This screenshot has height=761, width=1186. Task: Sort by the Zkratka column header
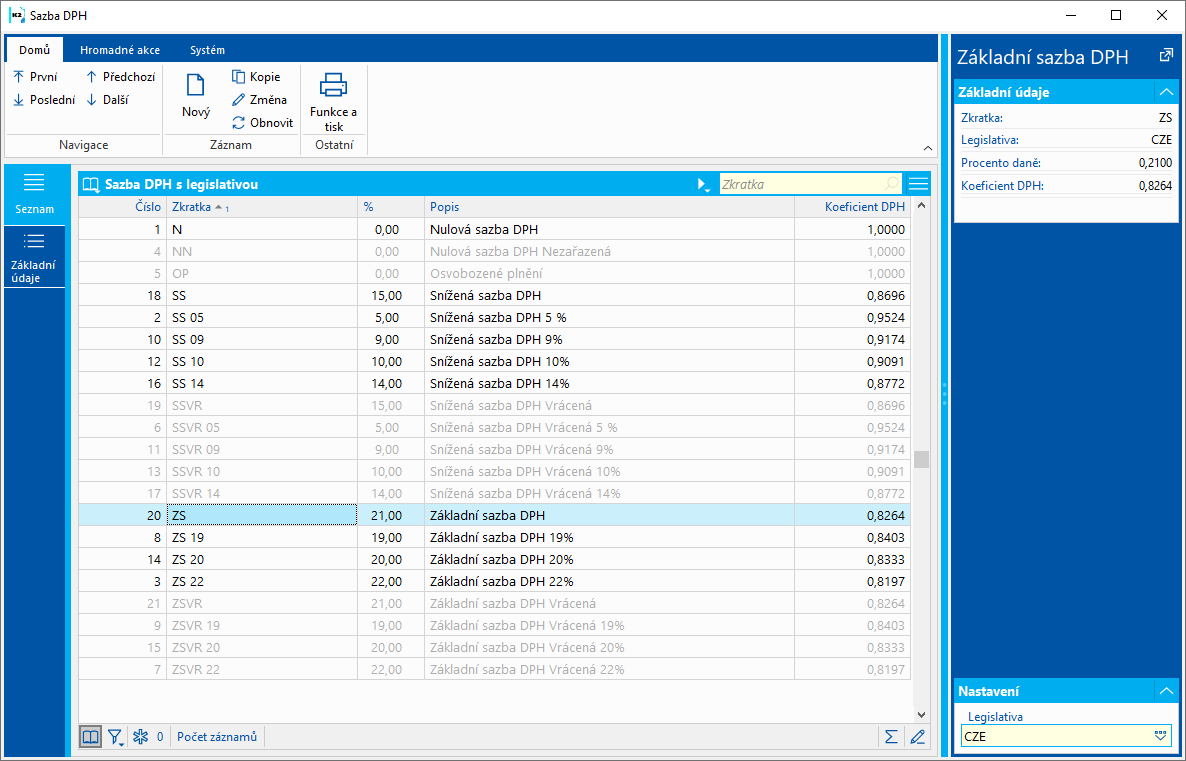coord(262,207)
